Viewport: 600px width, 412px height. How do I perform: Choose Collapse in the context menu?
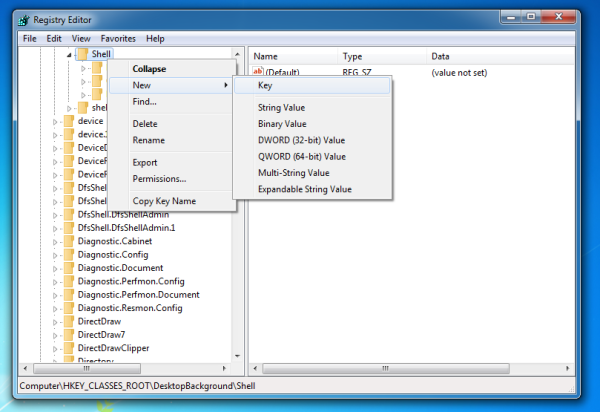tap(172, 69)
